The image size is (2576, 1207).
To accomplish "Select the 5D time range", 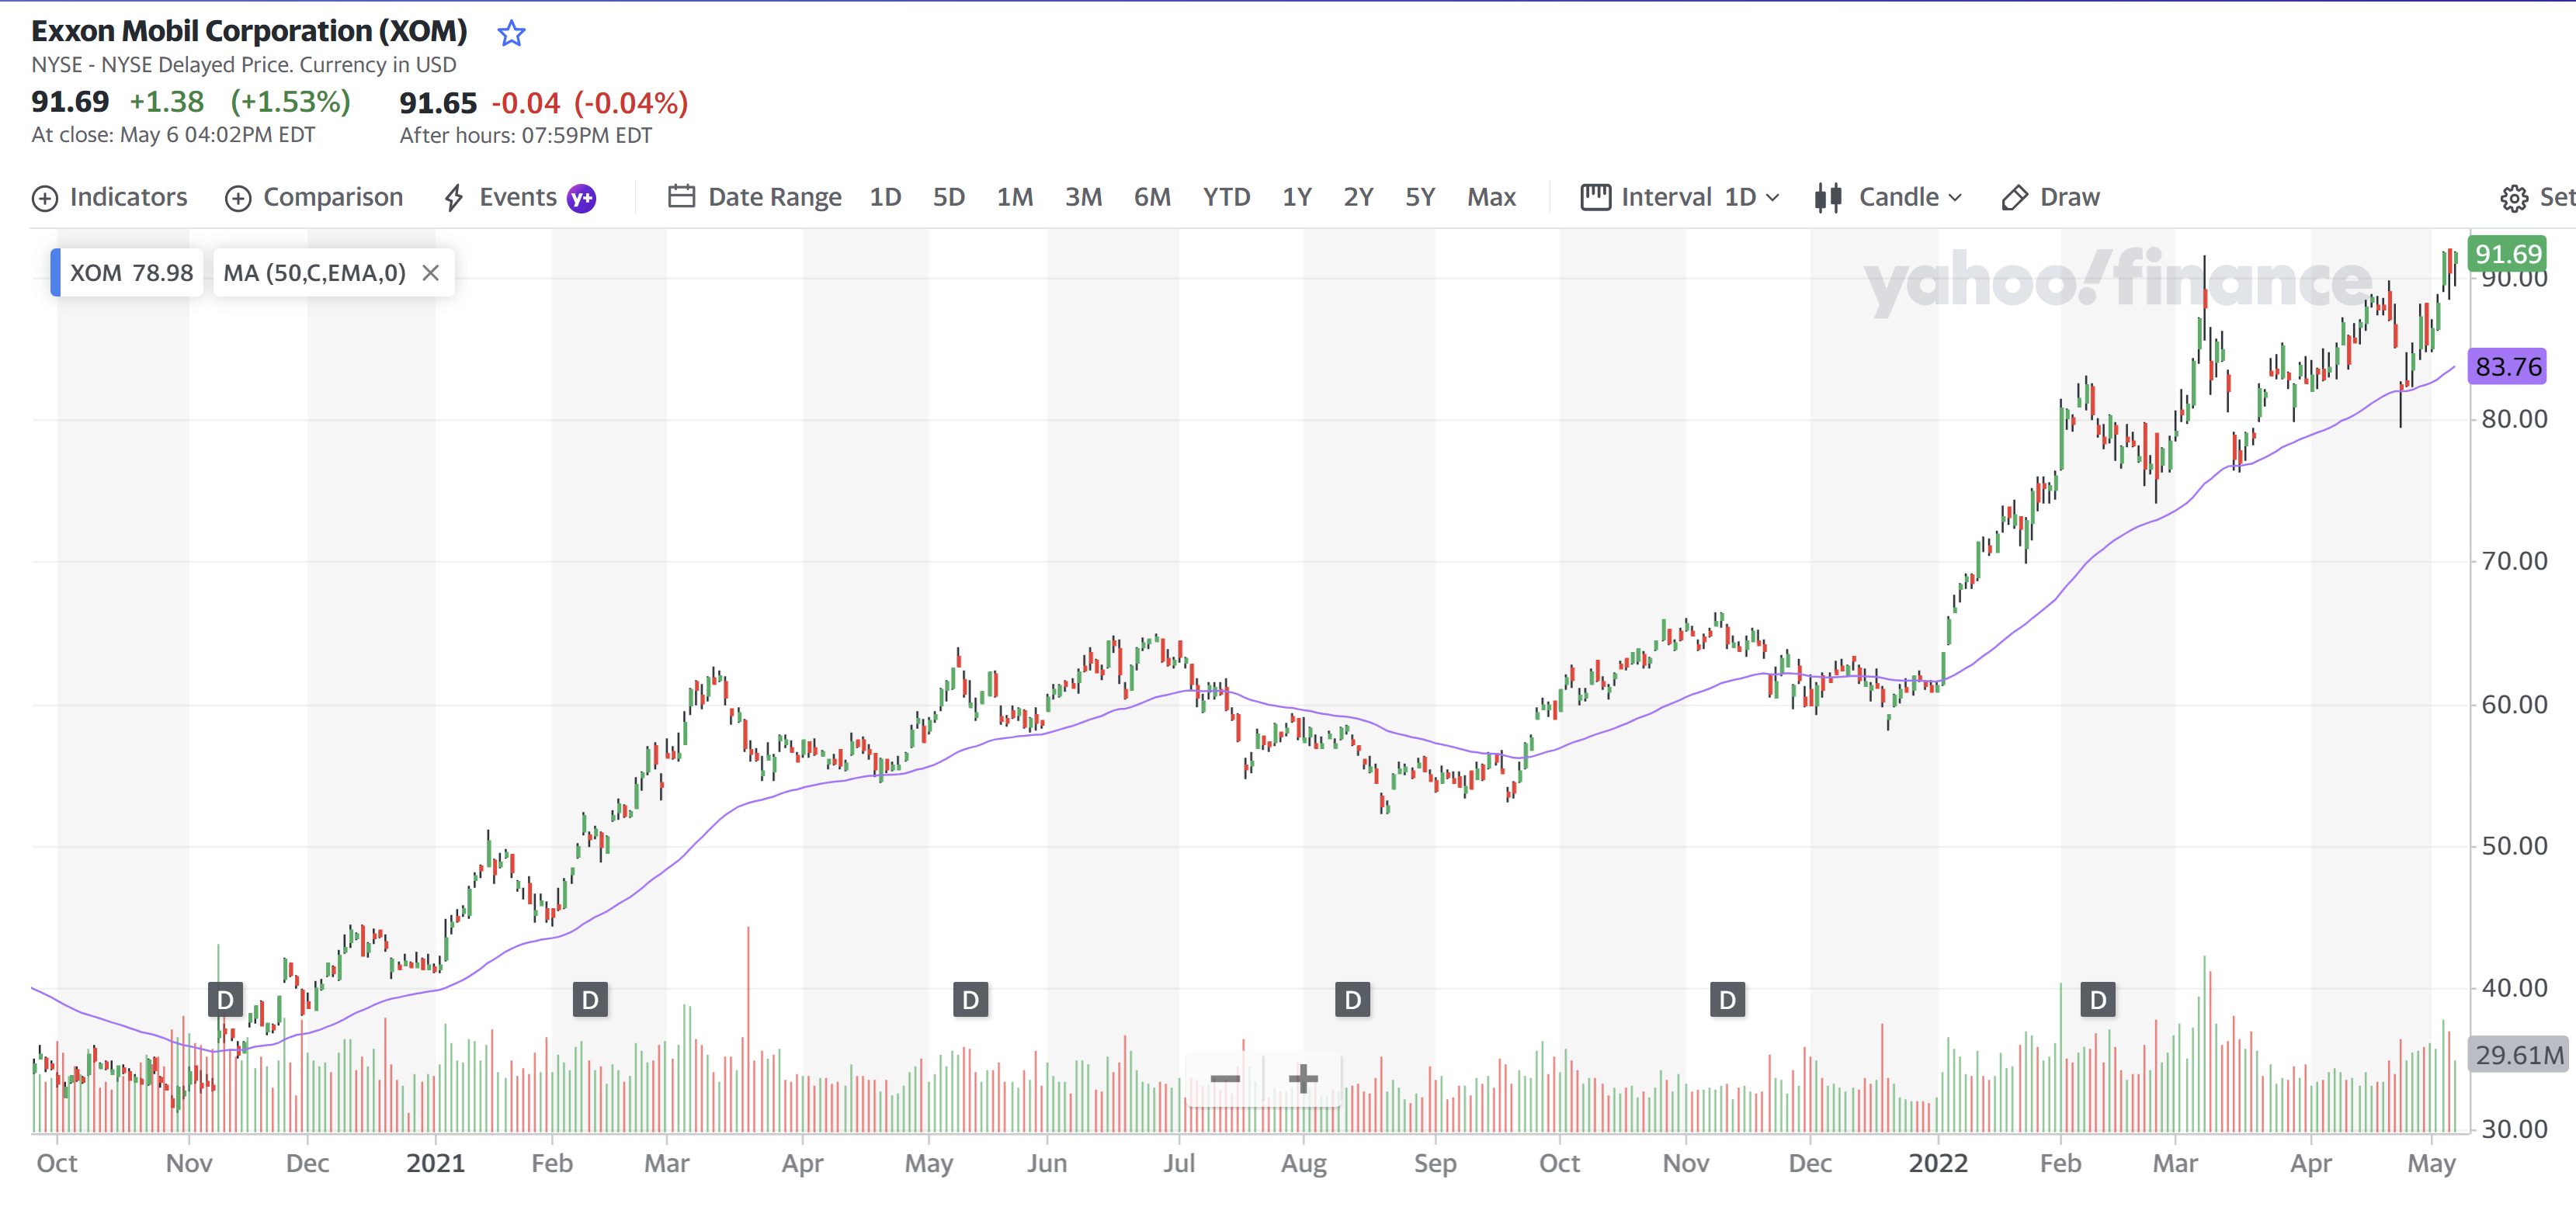I will (x=948, y=197).
